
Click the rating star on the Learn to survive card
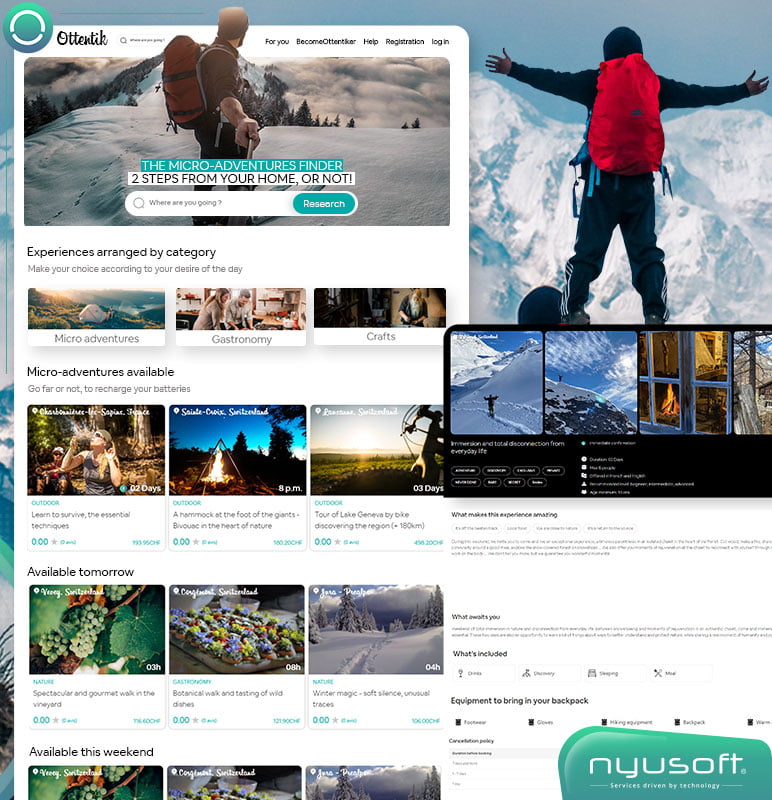(55, 542)
